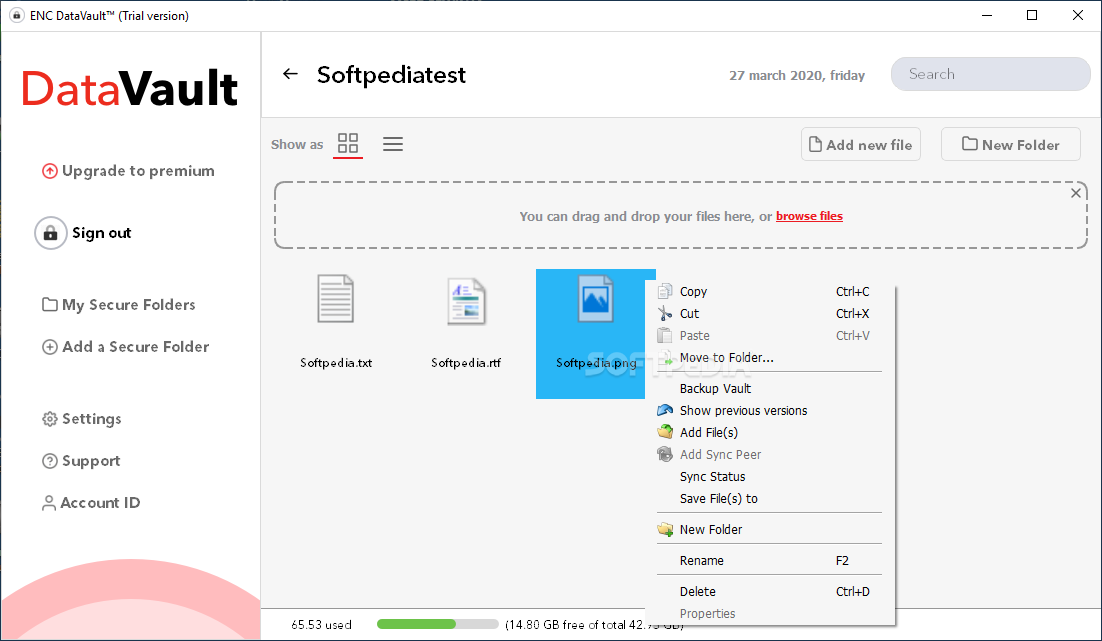Click the Sign out lock icon
The width and height of the screenshot is (1102, 641).
[51, 233]
